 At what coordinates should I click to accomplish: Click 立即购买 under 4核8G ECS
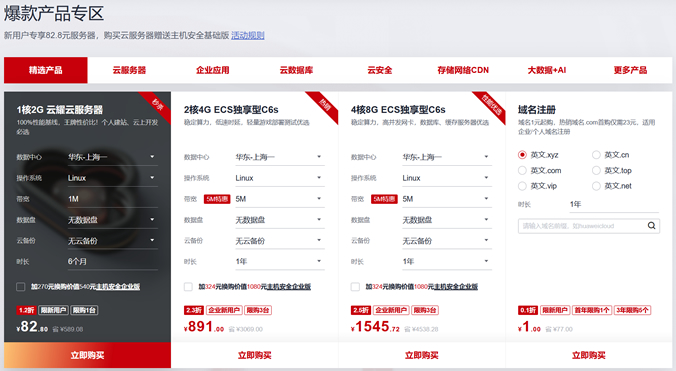point(422,355)
